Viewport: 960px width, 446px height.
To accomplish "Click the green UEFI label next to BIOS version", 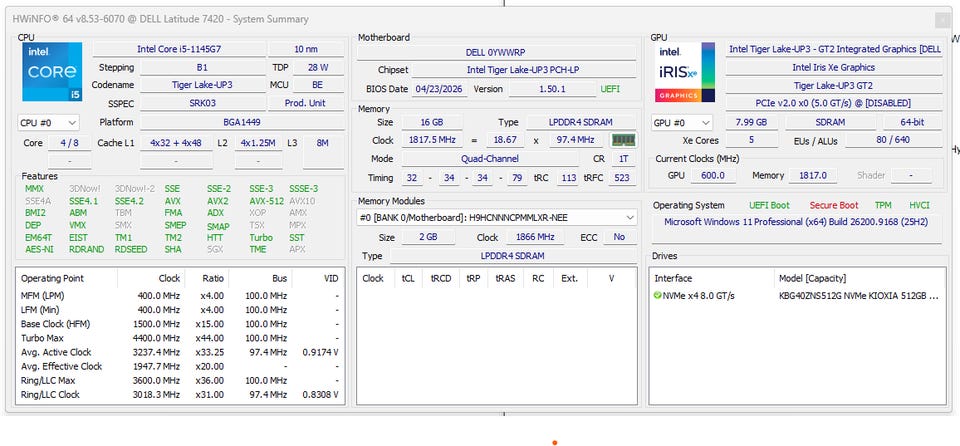I will point(610,89).
